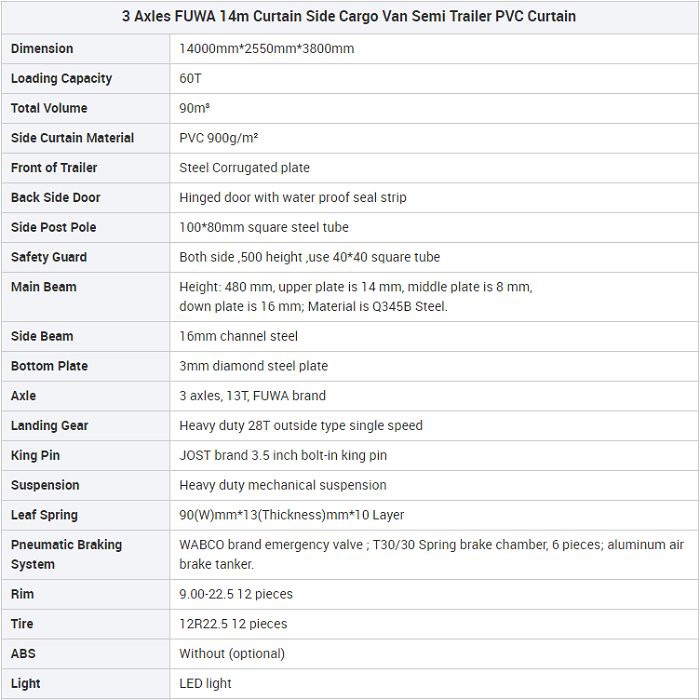Select the Main Beam label cell
Image resolution: width=700 pixels, height=700 pixels.
pos(44,287)
